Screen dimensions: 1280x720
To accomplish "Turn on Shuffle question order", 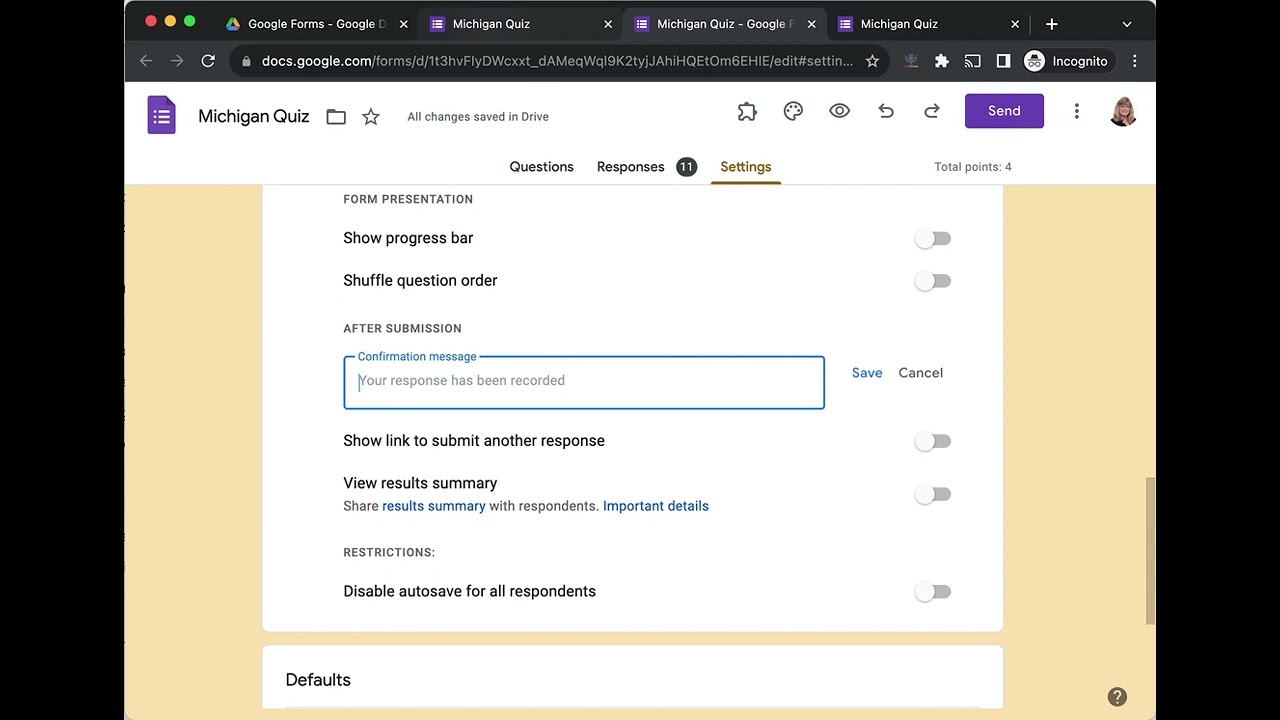I will [932, 281].
